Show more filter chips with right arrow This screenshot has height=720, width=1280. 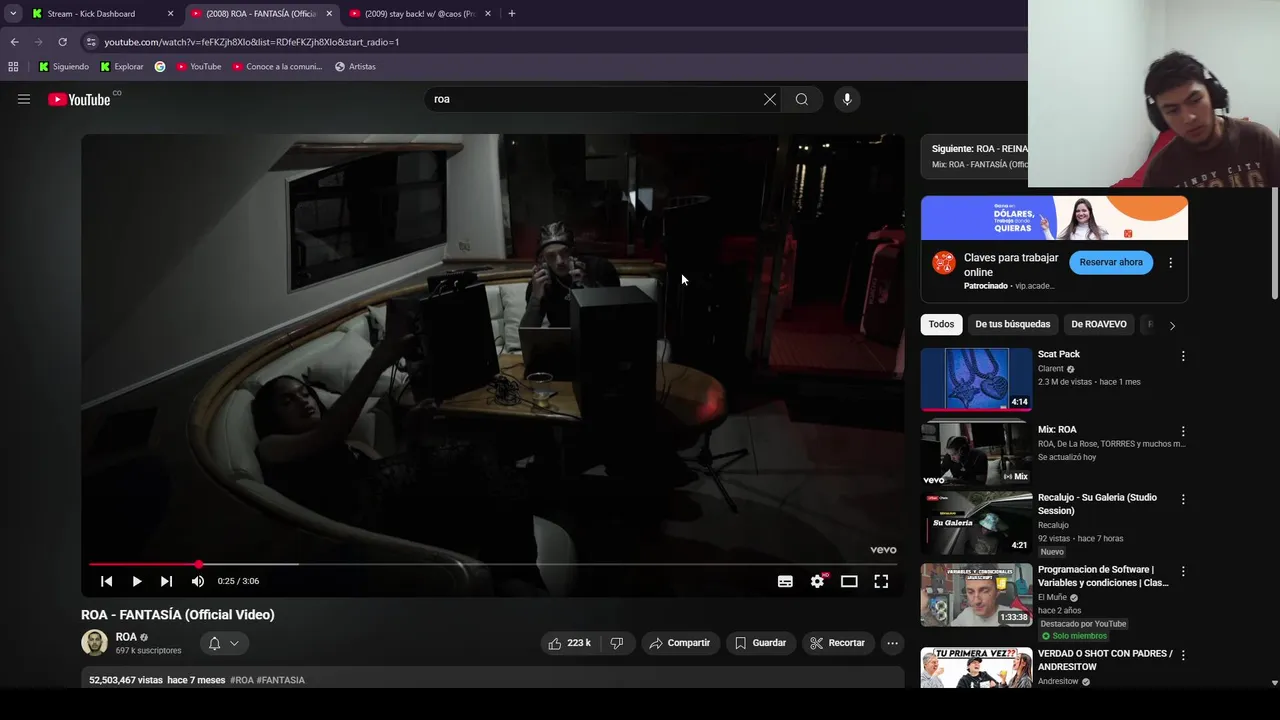click(x=1172, y=325)
